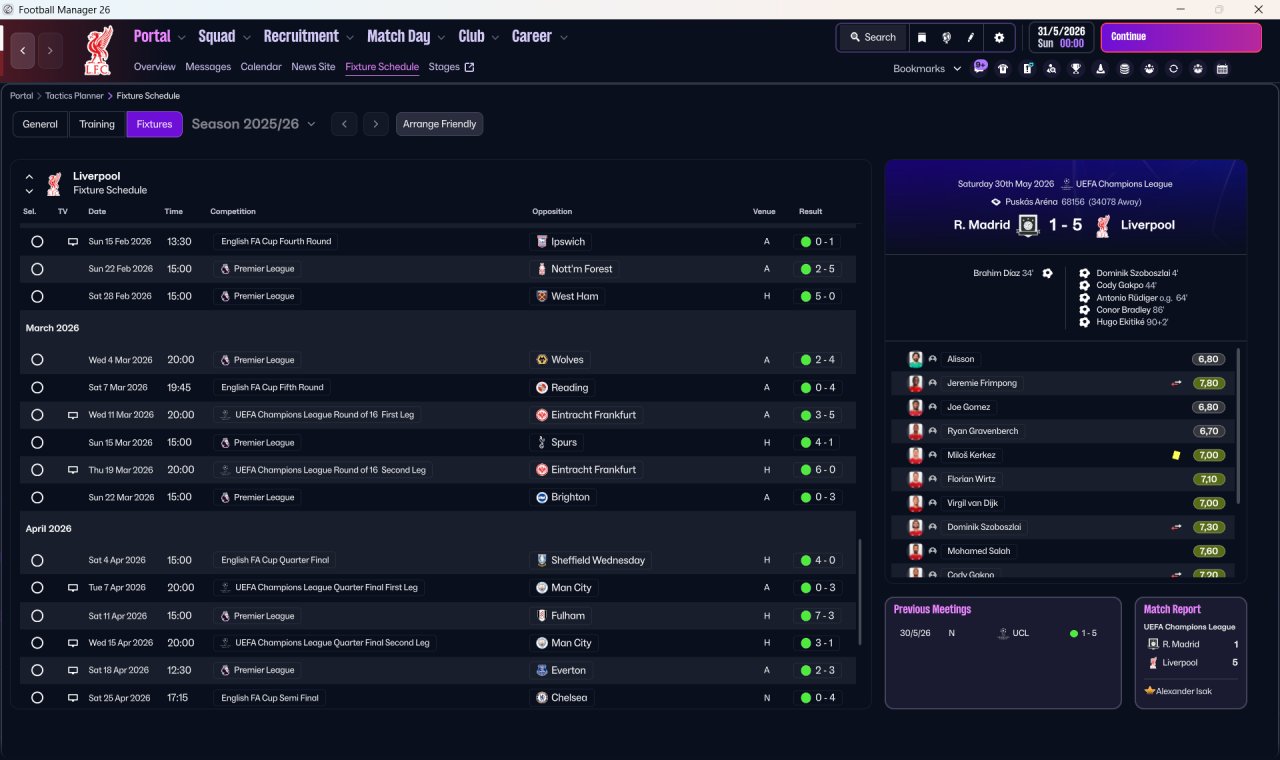Open the coins finances bookmark icon
The image size is (1280, 760).
tap(1125, 69)
